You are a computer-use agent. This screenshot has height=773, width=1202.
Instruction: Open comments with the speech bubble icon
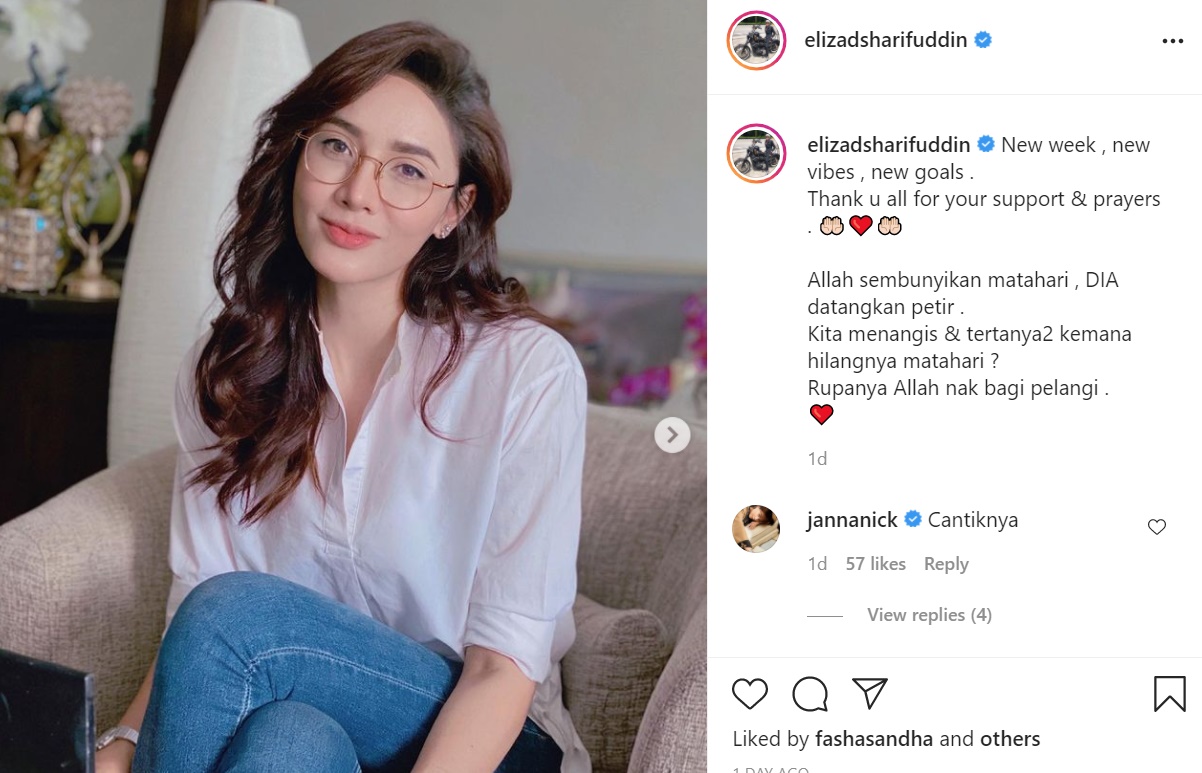click(x=810, y=694)
